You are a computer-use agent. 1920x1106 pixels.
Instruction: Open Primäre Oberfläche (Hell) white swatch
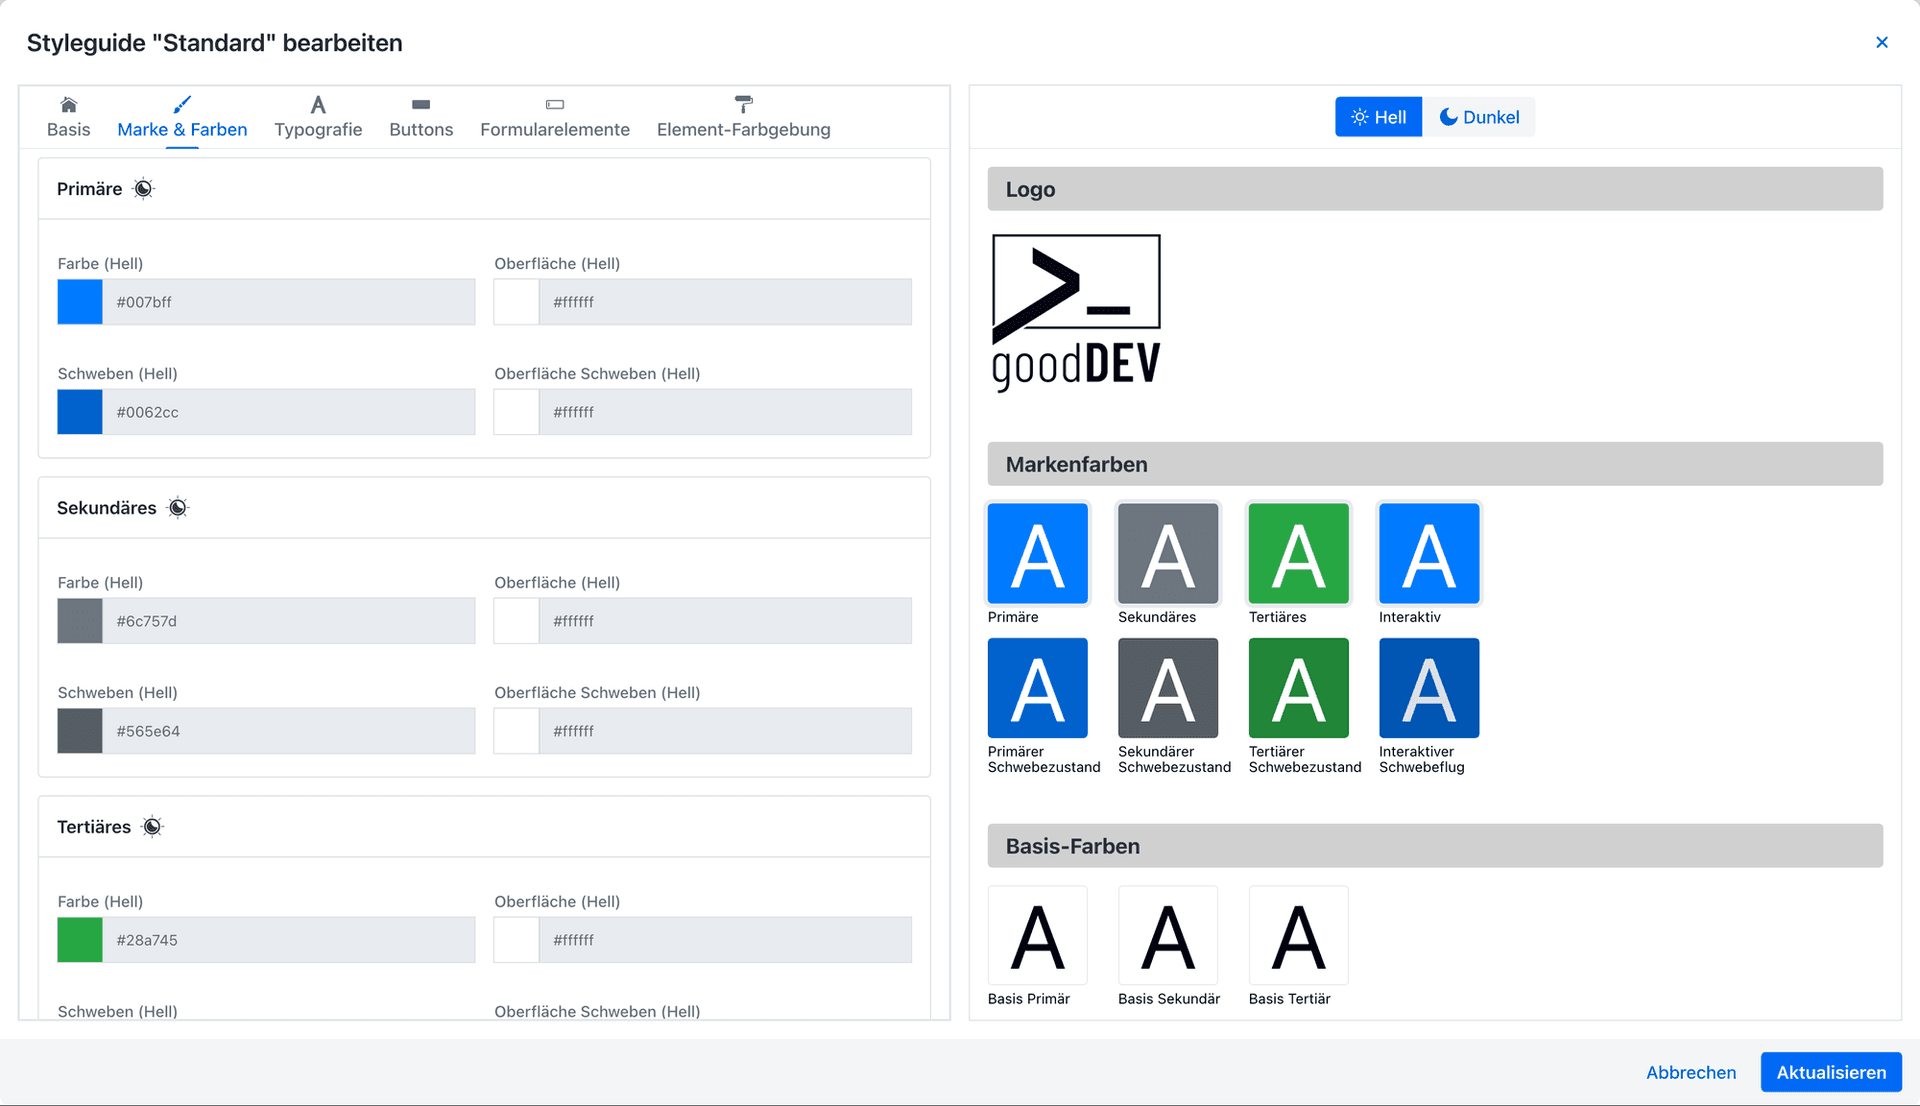[517, 302]
